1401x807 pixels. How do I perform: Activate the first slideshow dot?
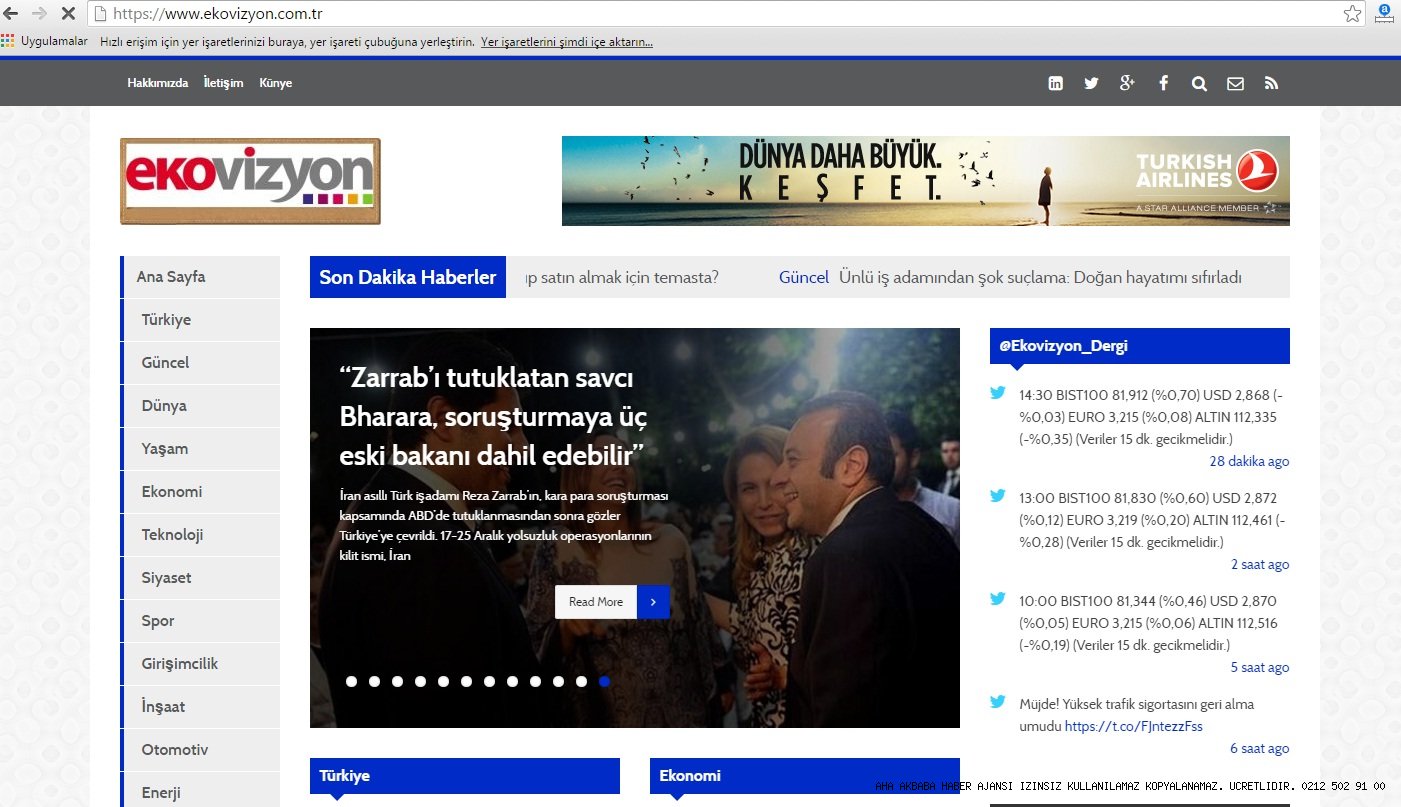tap(351, 681)
